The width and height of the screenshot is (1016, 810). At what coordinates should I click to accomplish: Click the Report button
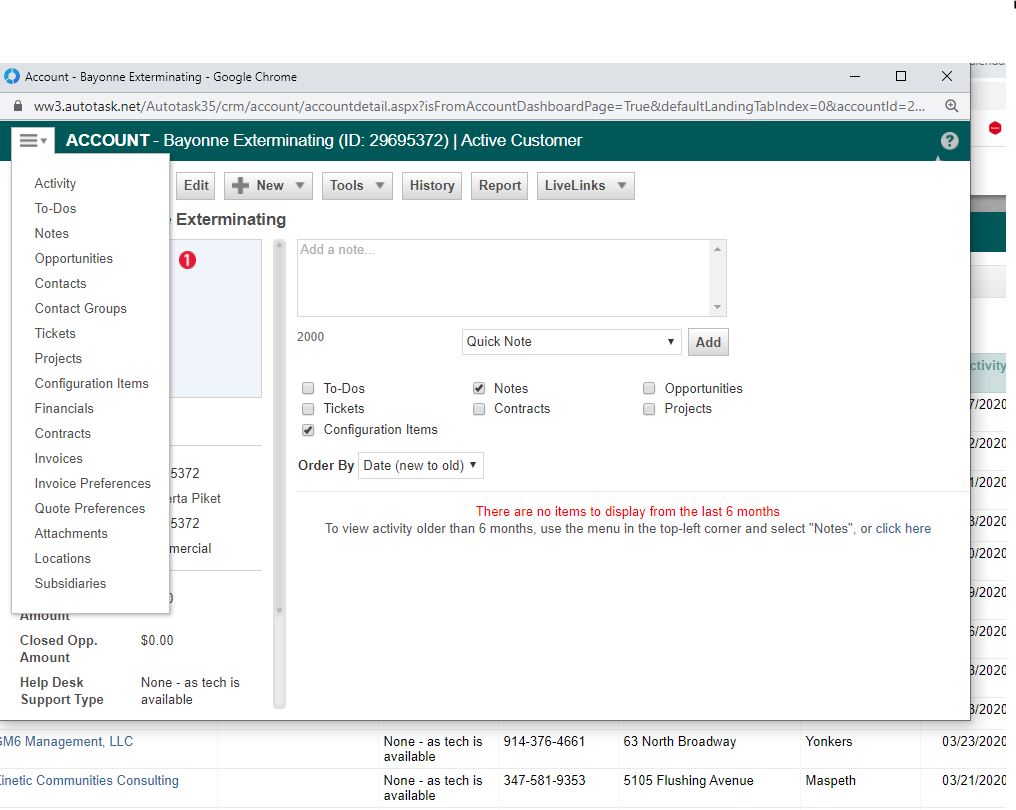coord(500,186)
